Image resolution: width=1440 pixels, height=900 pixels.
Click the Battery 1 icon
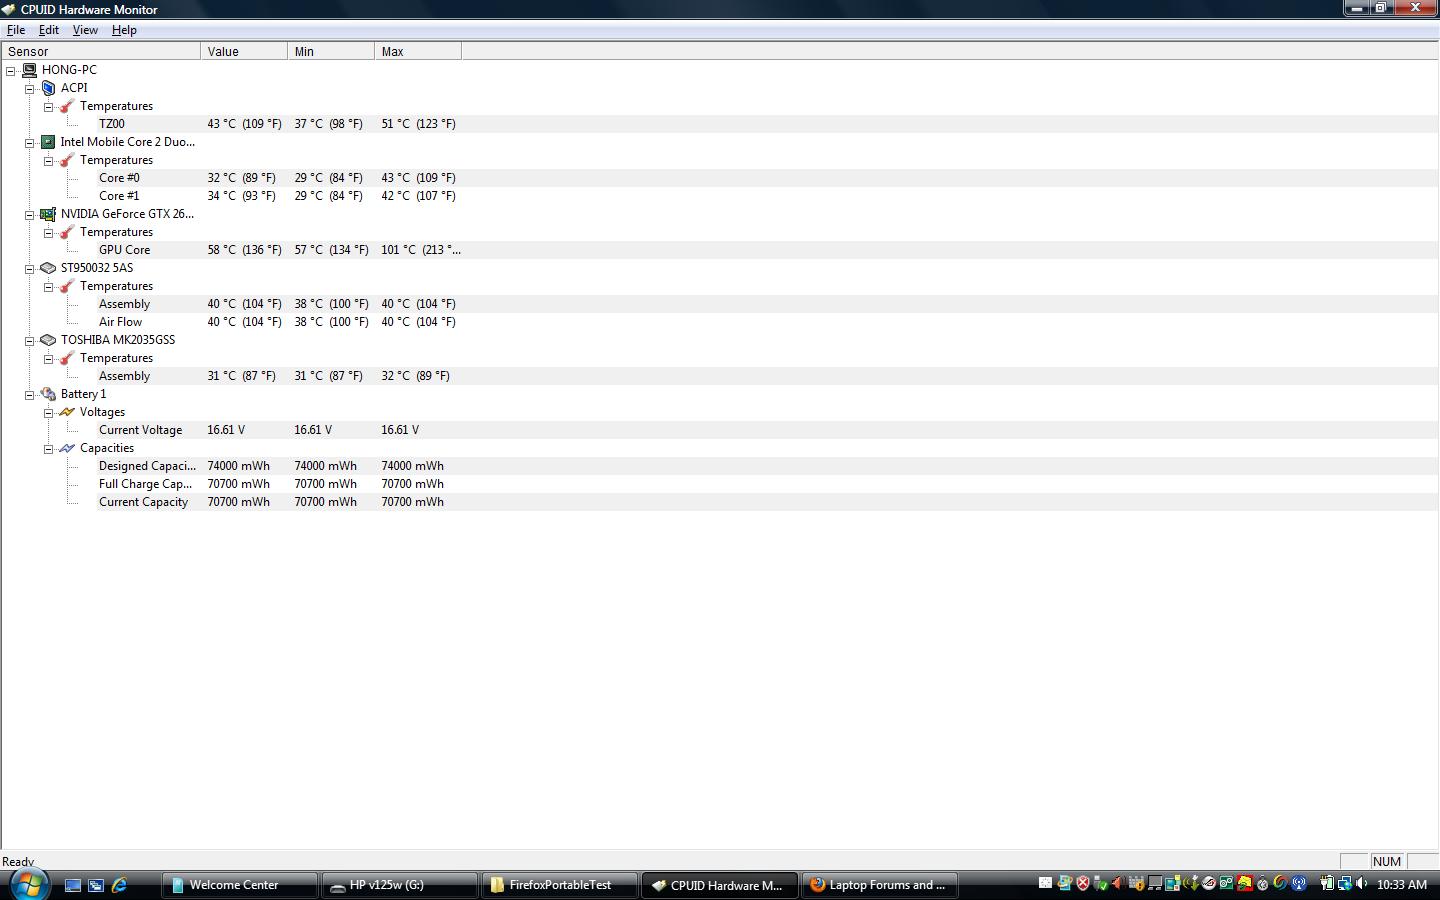(x=48, y=394)
